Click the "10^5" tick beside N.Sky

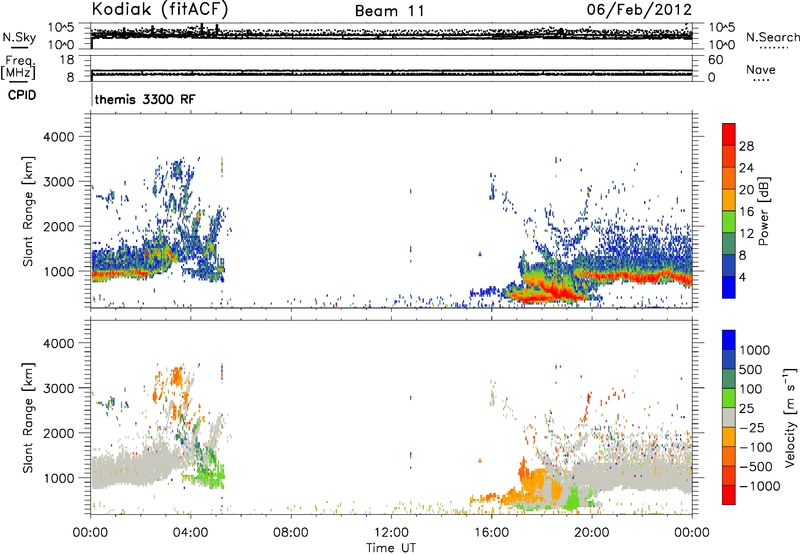click(61, 28)
